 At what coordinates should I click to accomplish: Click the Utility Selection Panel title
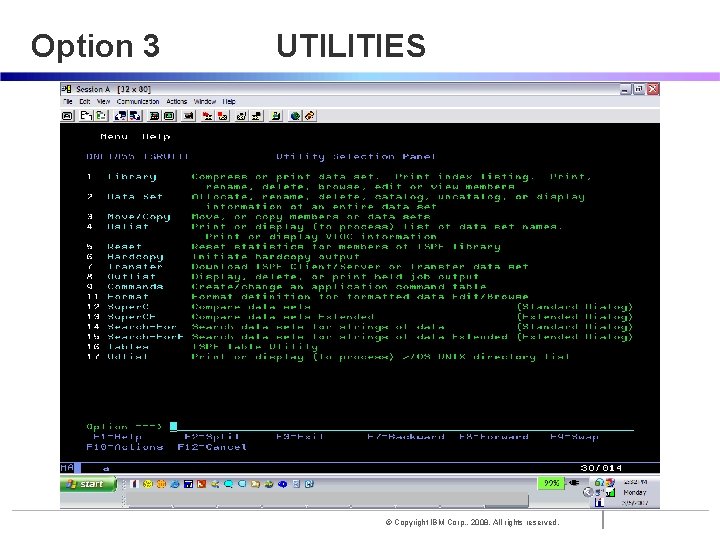click(356, 157)
